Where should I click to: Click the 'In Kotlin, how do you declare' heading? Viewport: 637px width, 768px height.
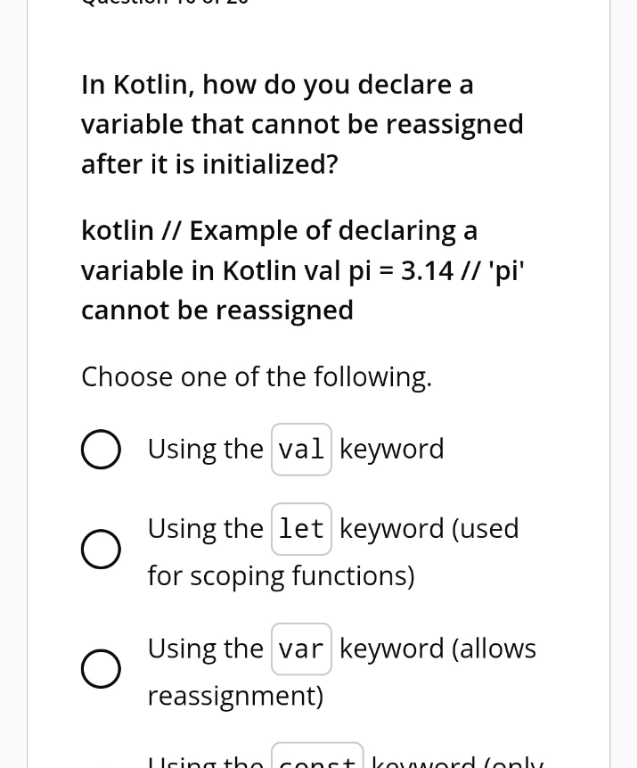(277, 85)
